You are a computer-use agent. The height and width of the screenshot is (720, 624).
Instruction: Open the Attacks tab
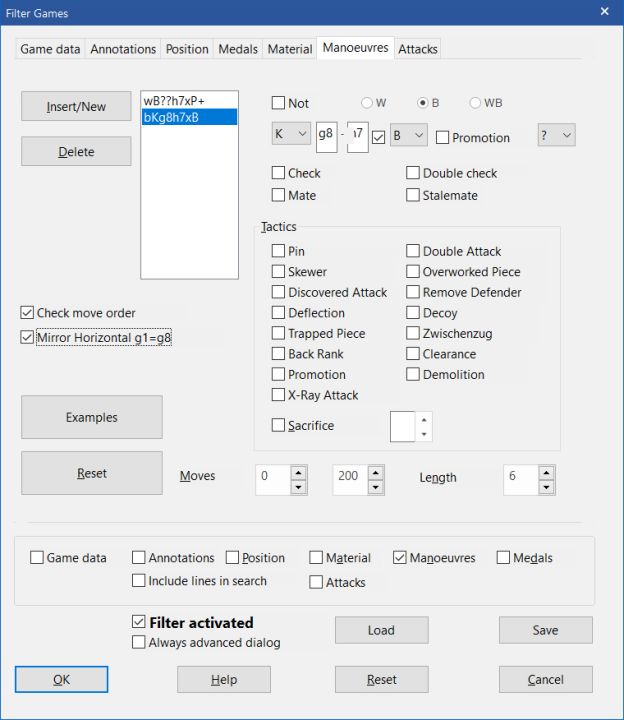[x=418, y=49]
